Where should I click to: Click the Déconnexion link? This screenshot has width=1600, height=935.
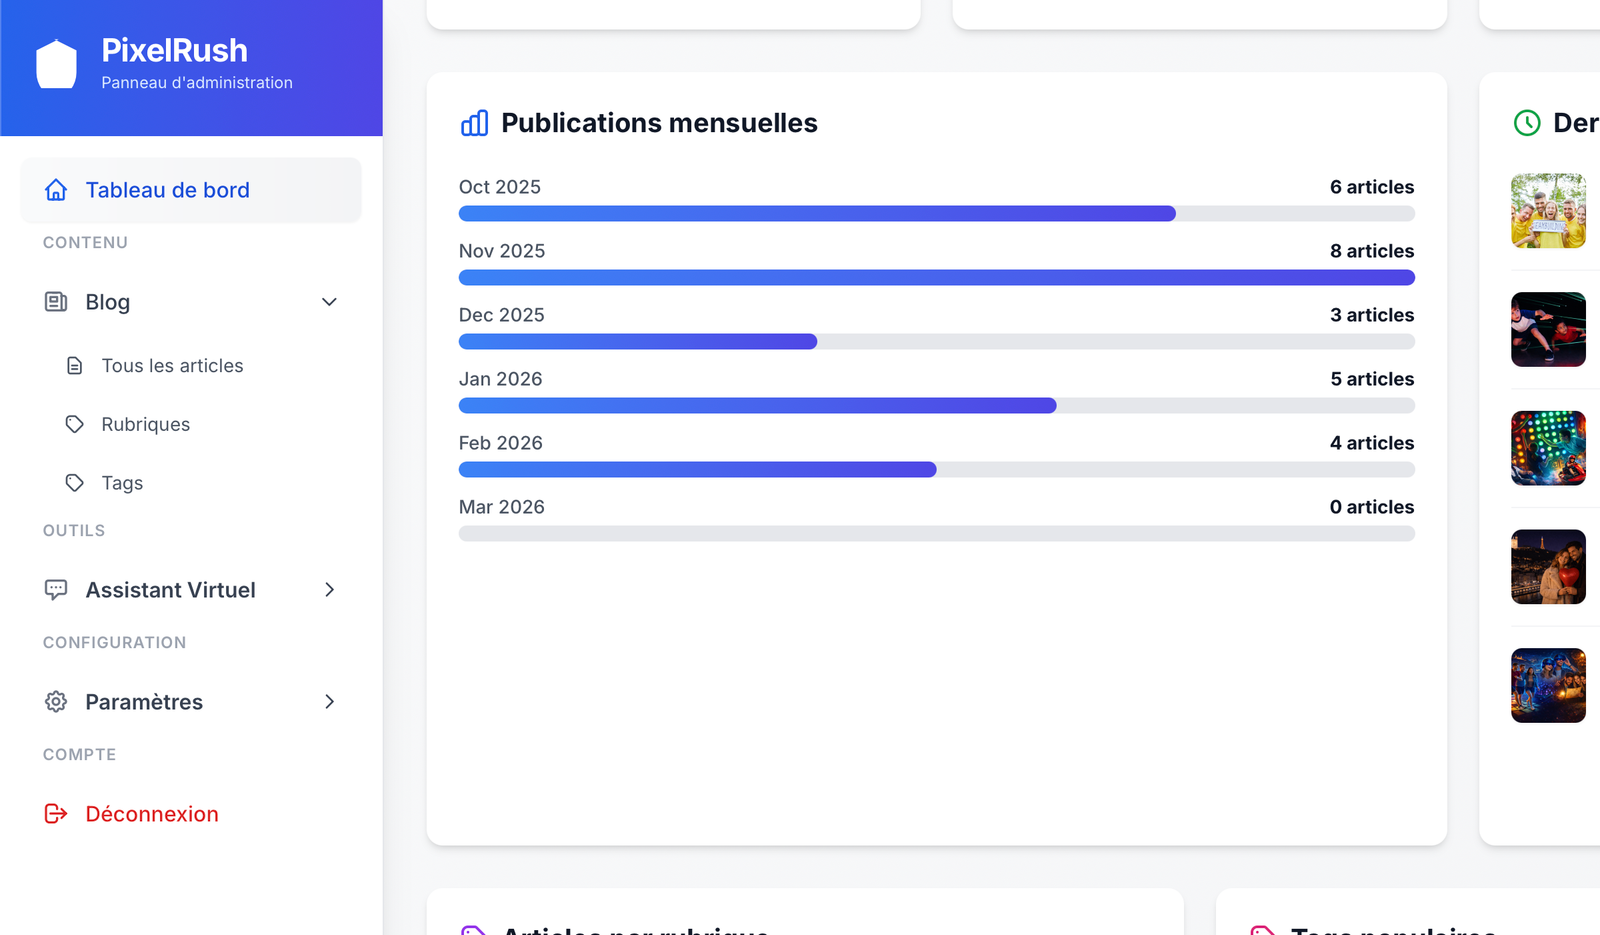click(151, 814)
